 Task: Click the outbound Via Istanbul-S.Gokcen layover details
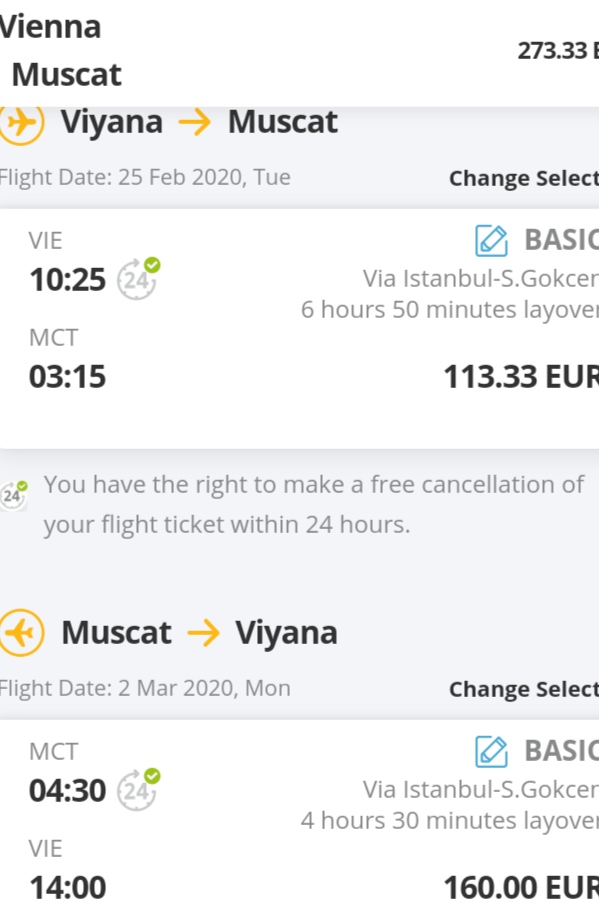pyautogui.click(x=480, y=279)
